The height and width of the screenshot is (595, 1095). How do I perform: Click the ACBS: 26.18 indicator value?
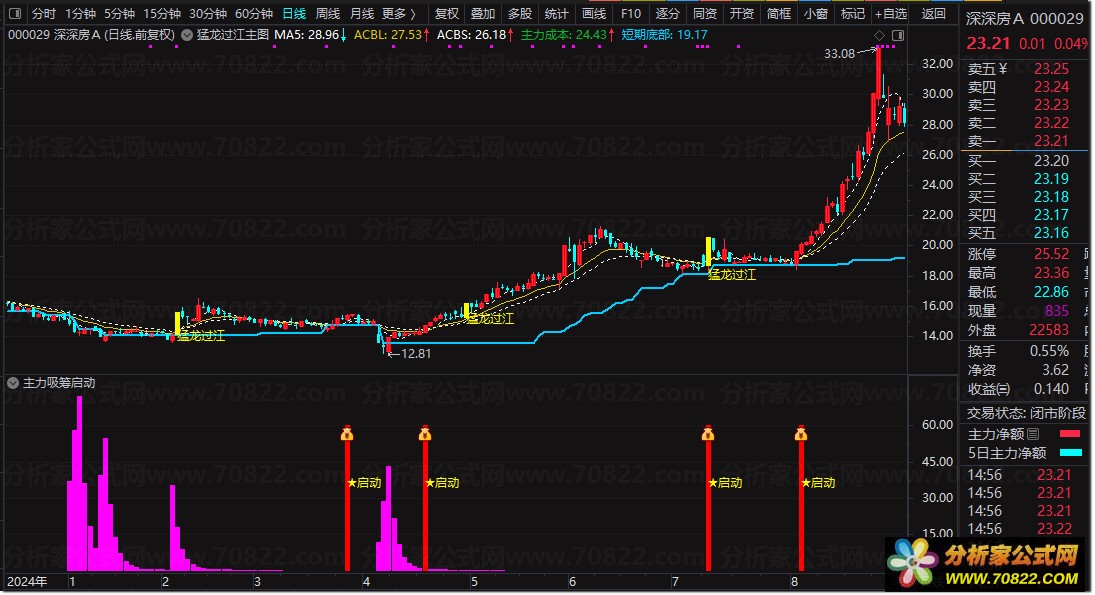click(x=476, y=35)
